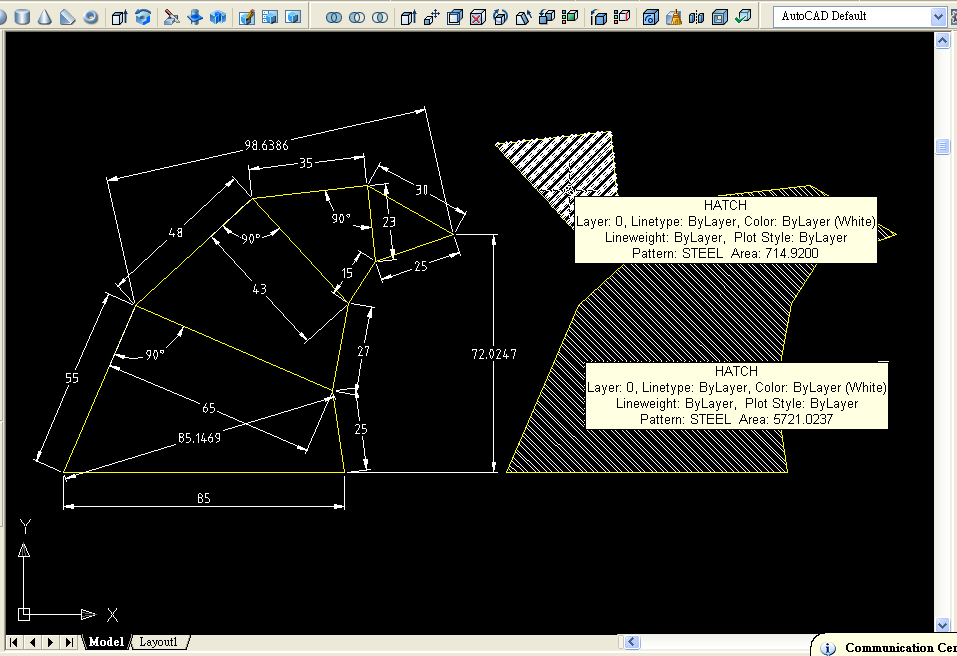The height and width of the screenshot is (656, 957).
Task: Select the Delete Faces tool
Action: (478, 17)
